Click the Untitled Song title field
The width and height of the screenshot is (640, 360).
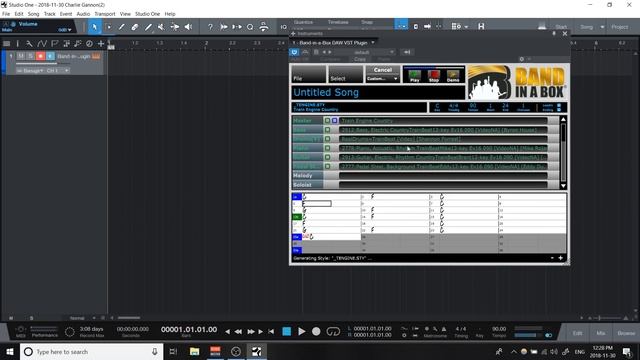click(378, 93)
